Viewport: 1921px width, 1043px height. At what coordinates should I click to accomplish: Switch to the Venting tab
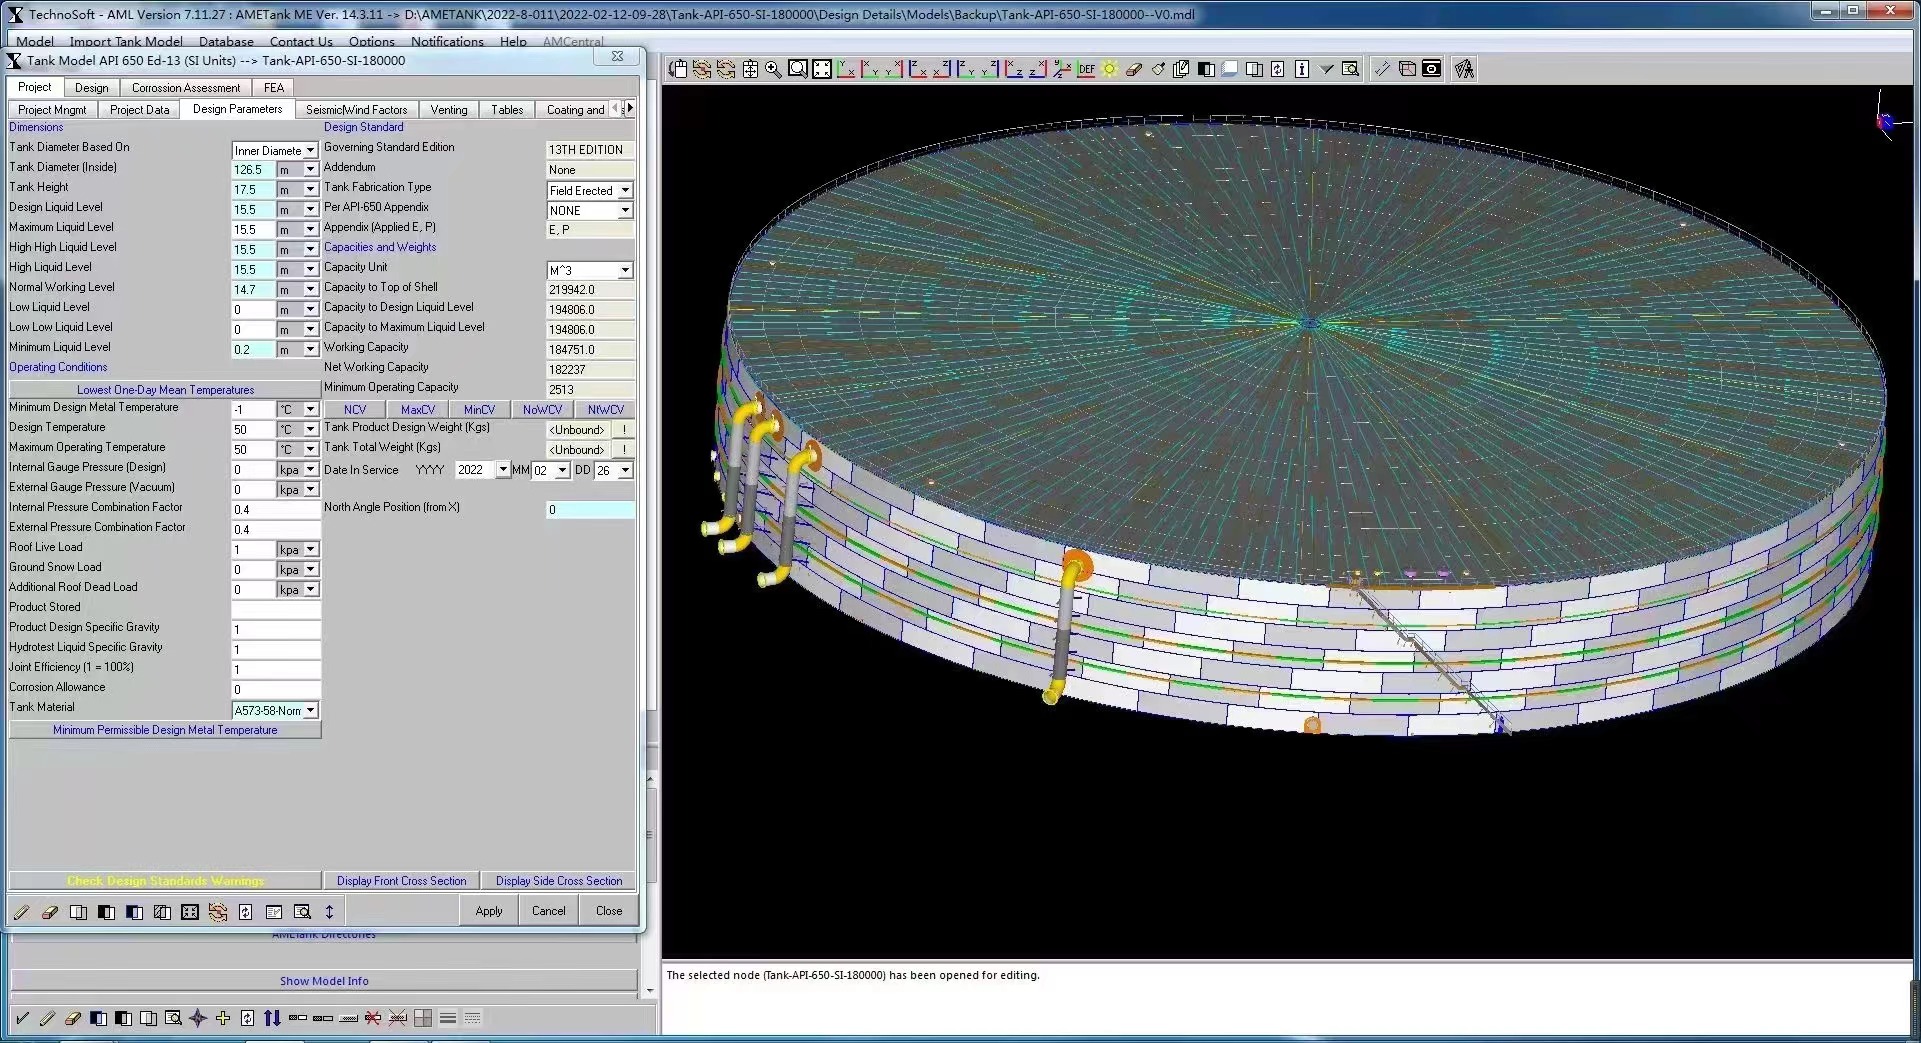448,110
